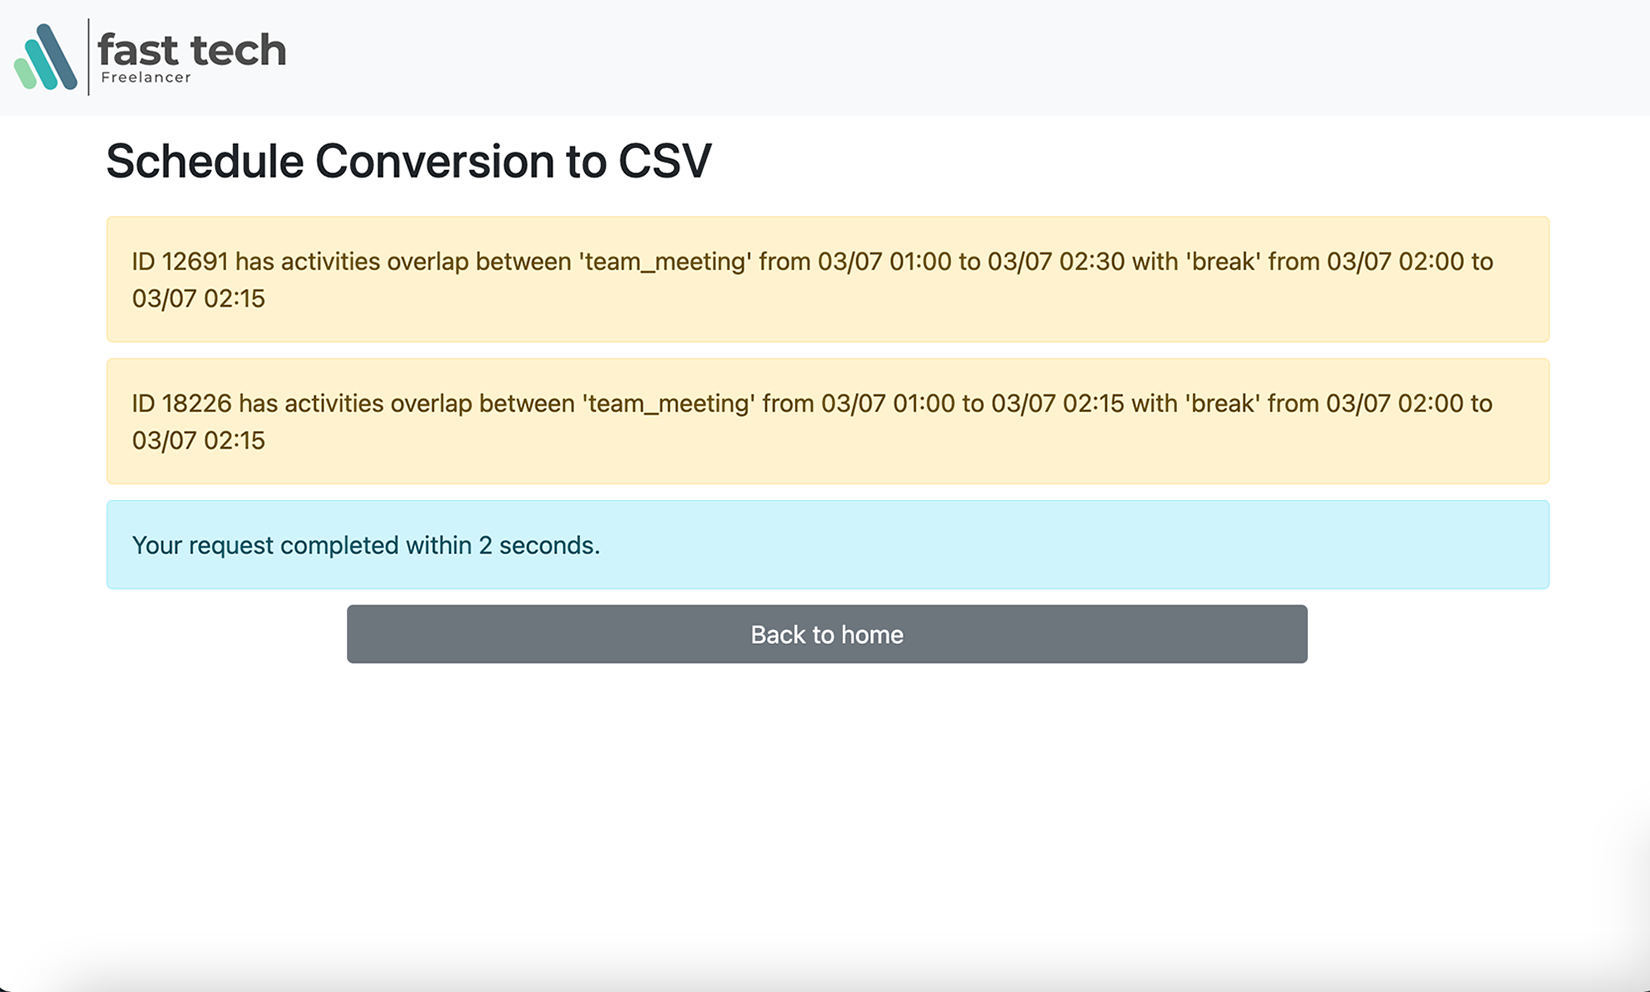Select the "Schedule Conversion to CSV" heading

(408, 161)
